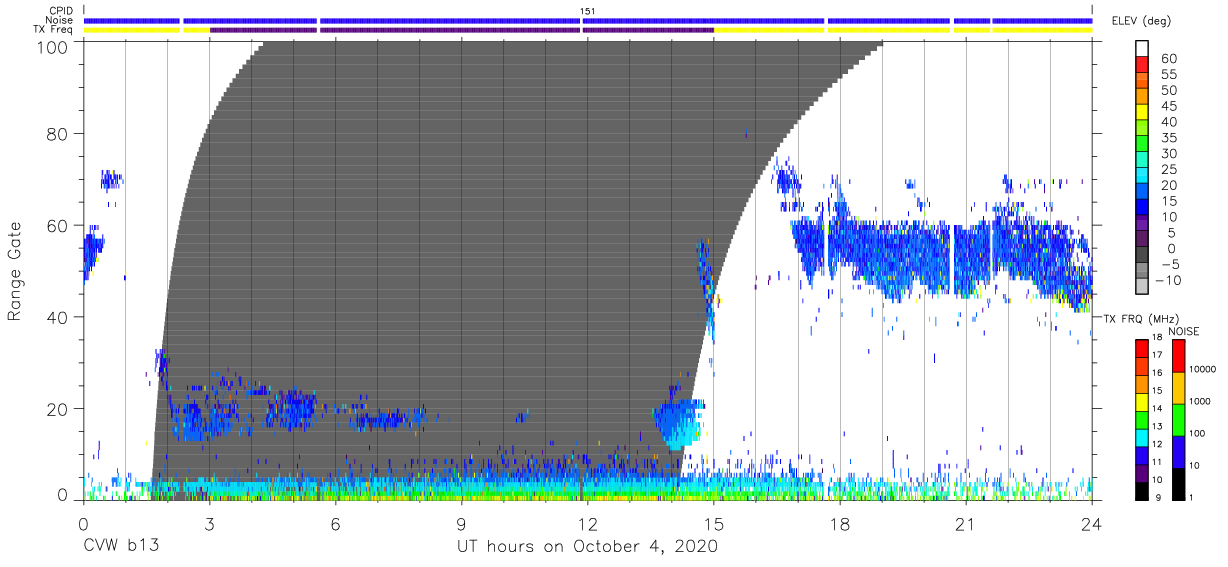Click the "30" label on the ELEV colorbar
The height and width of the screenshot is (567, 1228).
coord(1168,153)
